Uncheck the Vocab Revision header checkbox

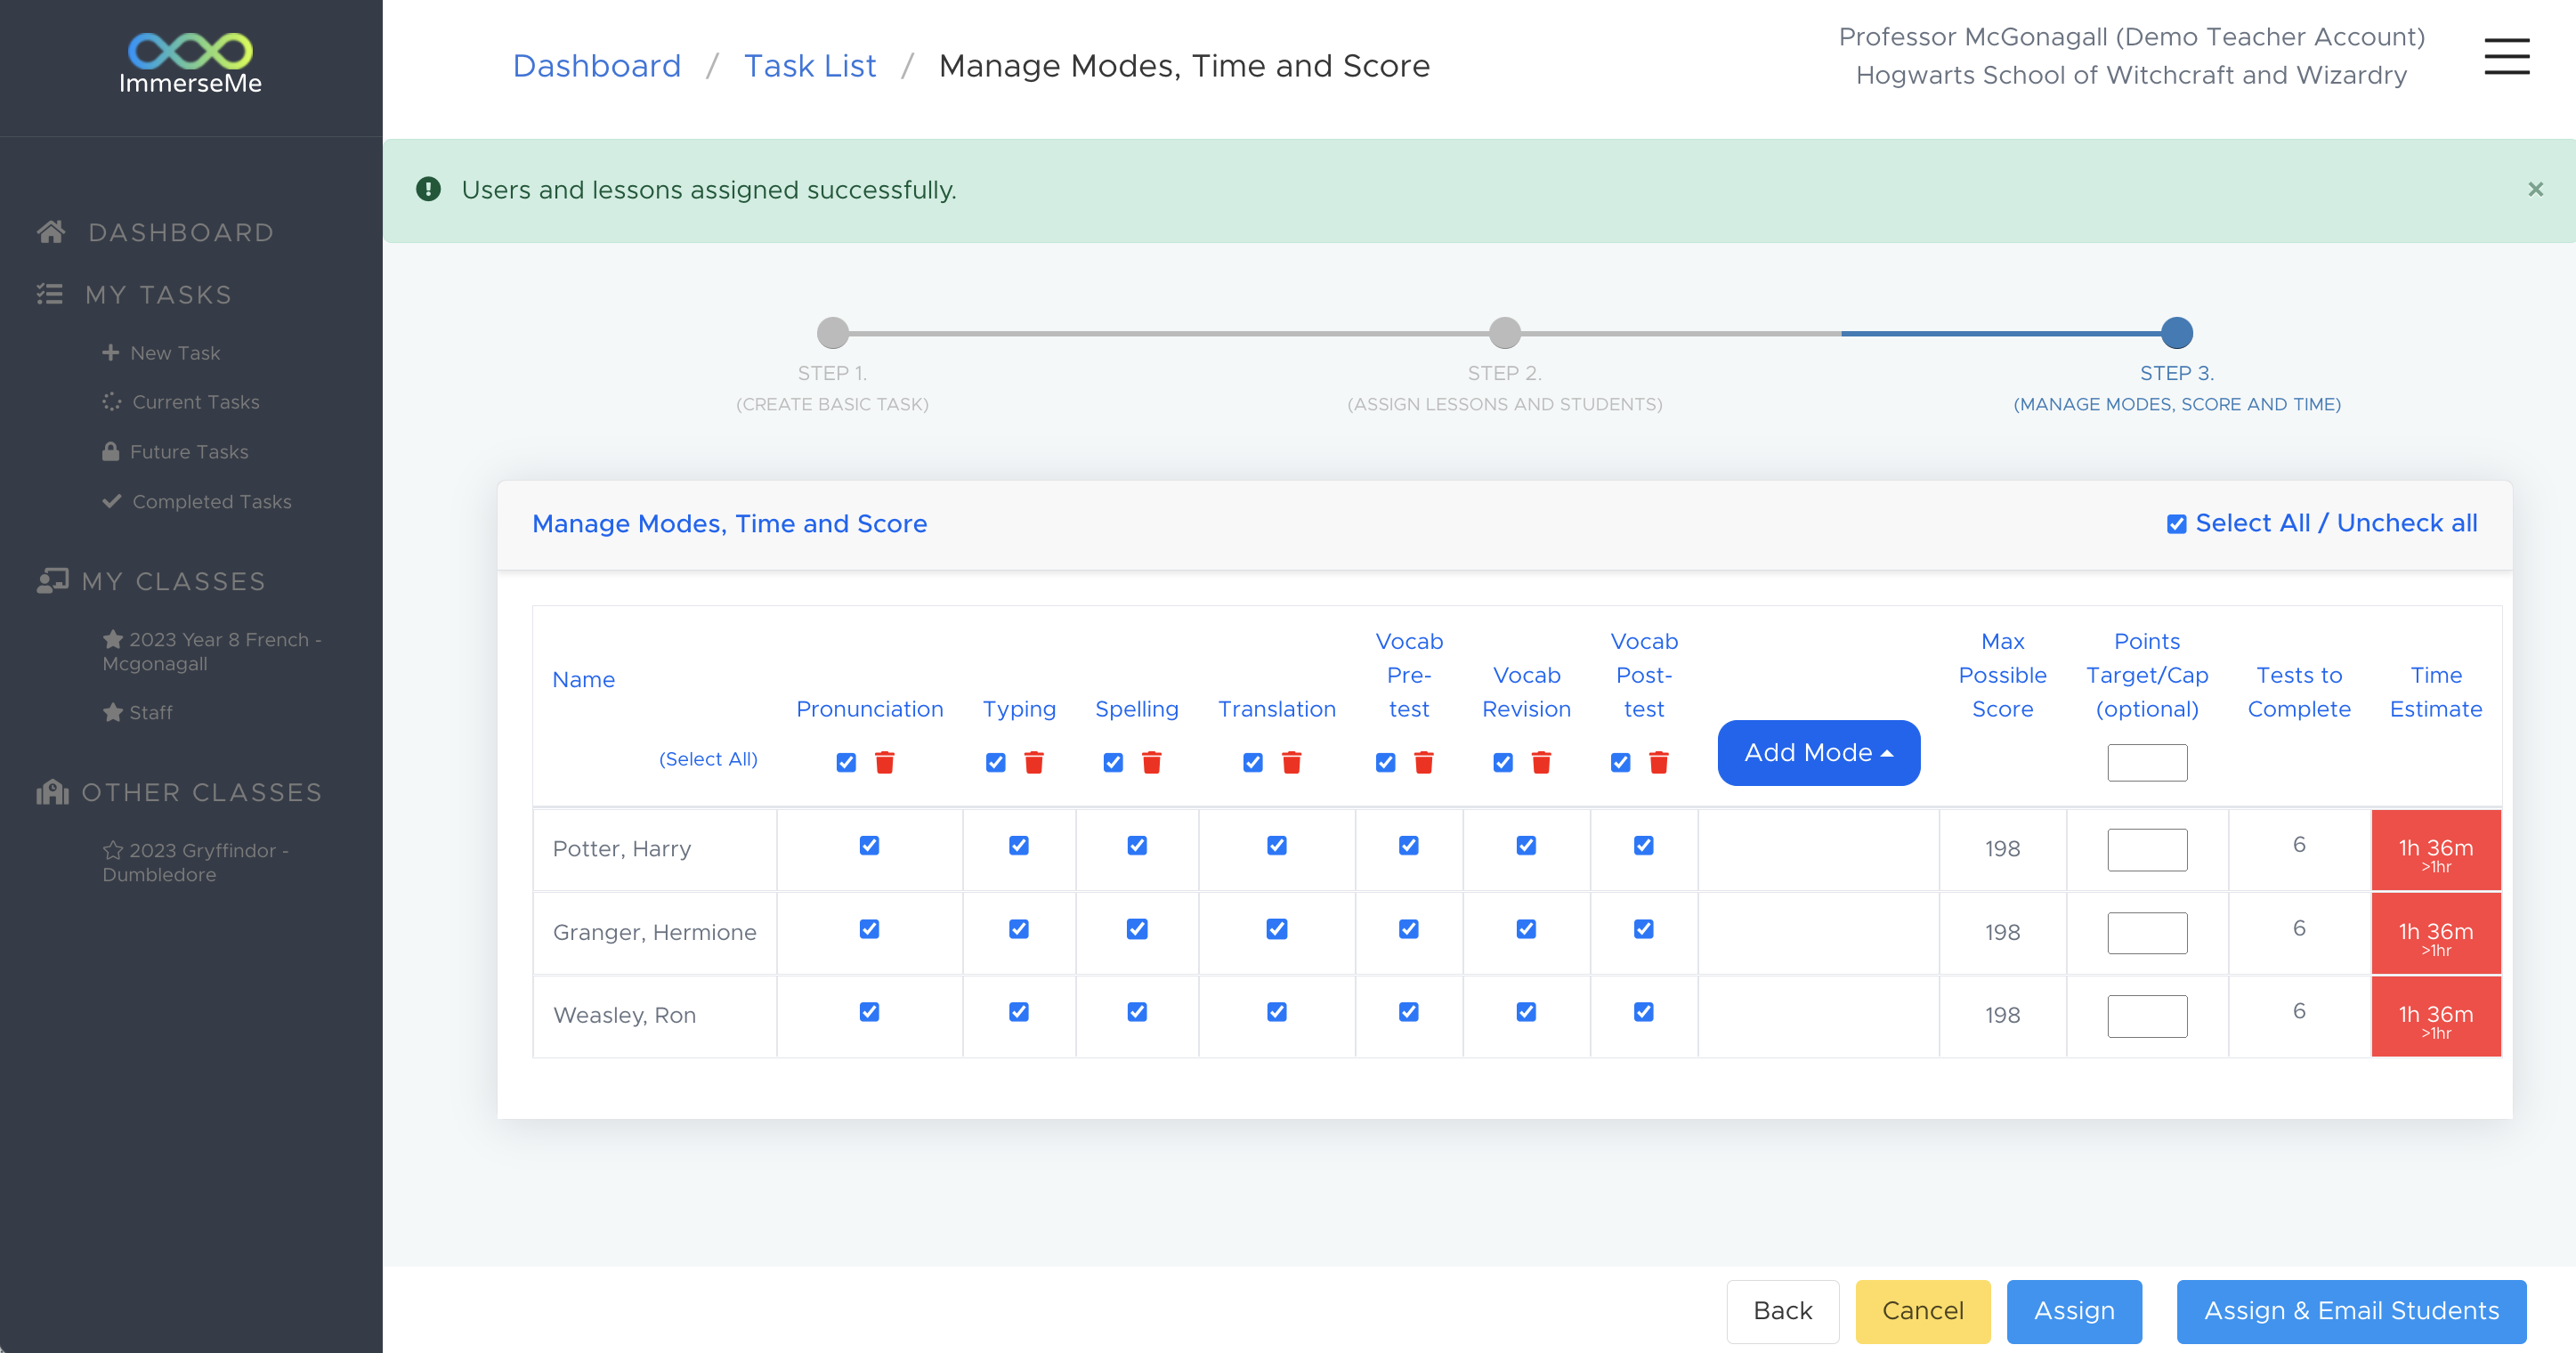coord(1502,762)
